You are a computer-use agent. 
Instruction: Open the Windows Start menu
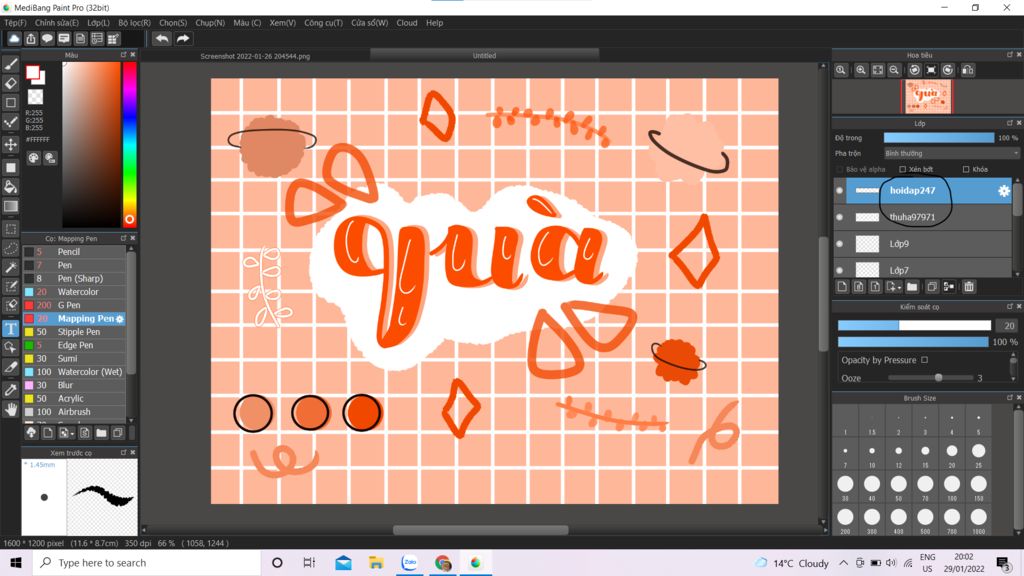pos(16,563)
